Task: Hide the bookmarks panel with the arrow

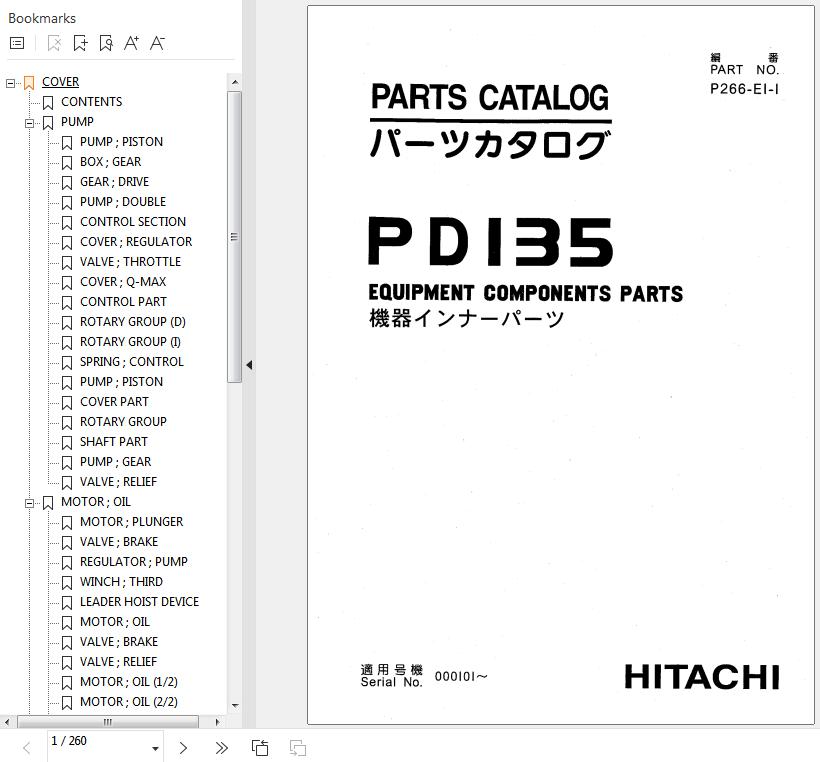Action: (249, 365)
